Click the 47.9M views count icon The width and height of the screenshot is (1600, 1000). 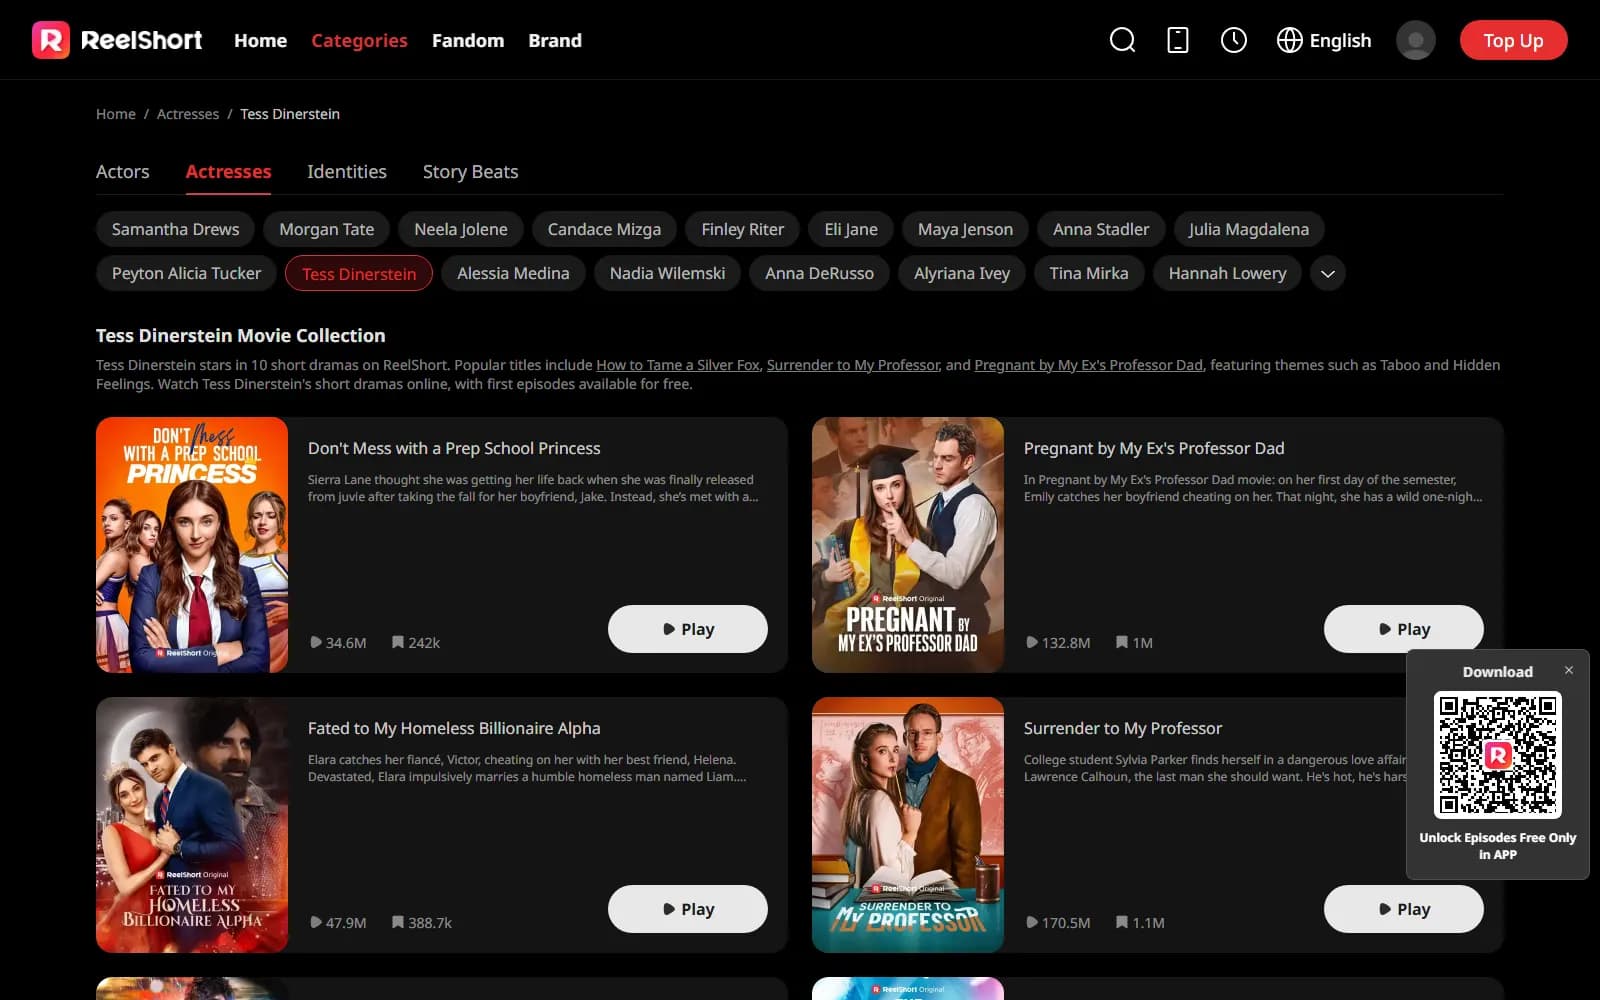pyautogui.click(x=316, y=922)
